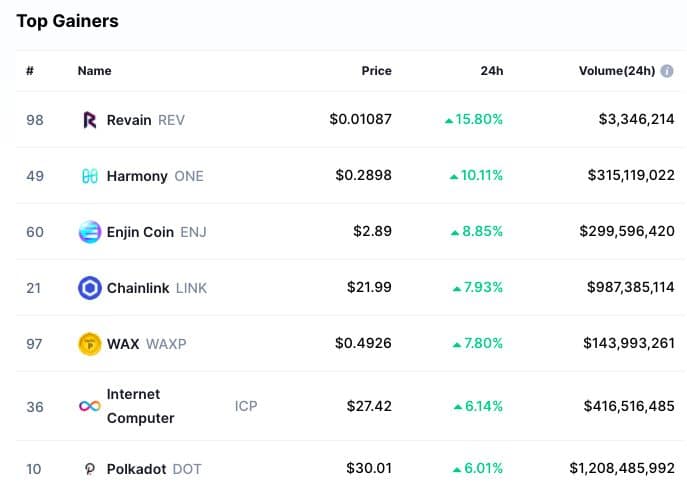Sort table by Name column header
This screenshot has height=491, width=687.
point(95,71)
